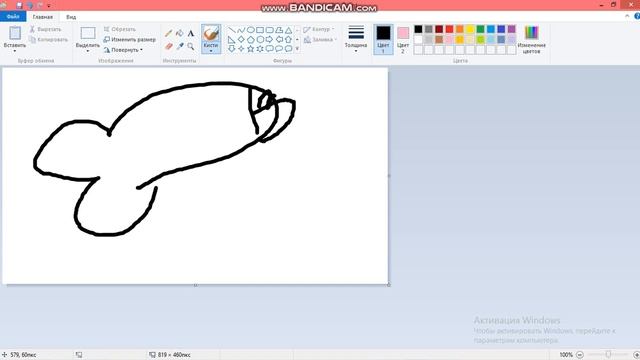Select the four-point star shape
Image resolution: width=640 pixels, height=360 pixels.
point(241,49)
